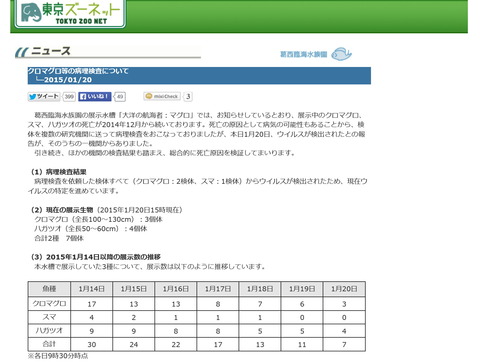
Task: Click the heading (3) 2015年1月14日以降の展示数の推移
Action: [96, 257]
